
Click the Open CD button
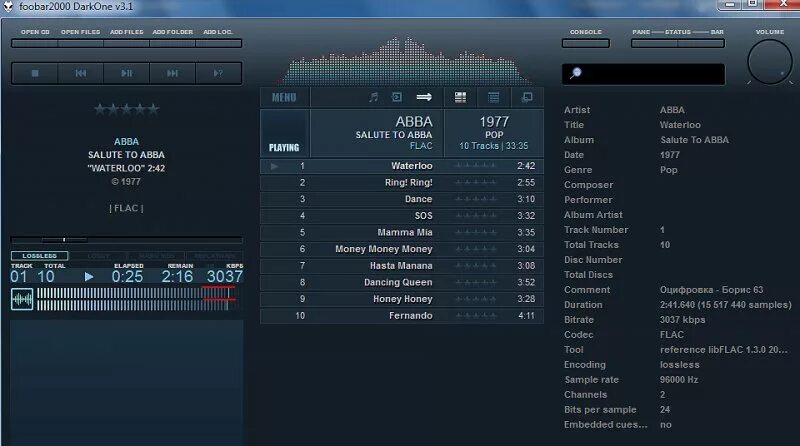coord(35,43)
